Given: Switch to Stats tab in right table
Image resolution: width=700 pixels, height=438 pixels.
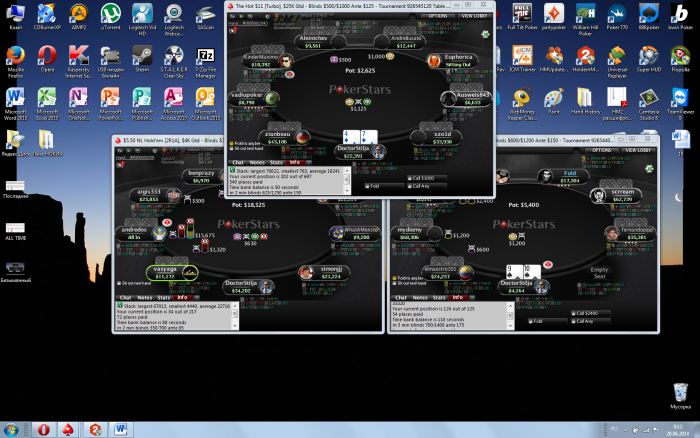Looking at the screenshot, I should [439, 297].
